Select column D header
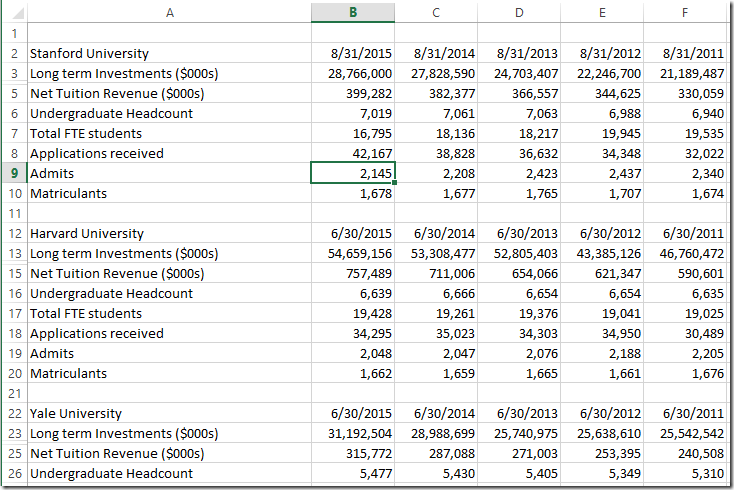The image size is (734, 490). click(519, 12)
